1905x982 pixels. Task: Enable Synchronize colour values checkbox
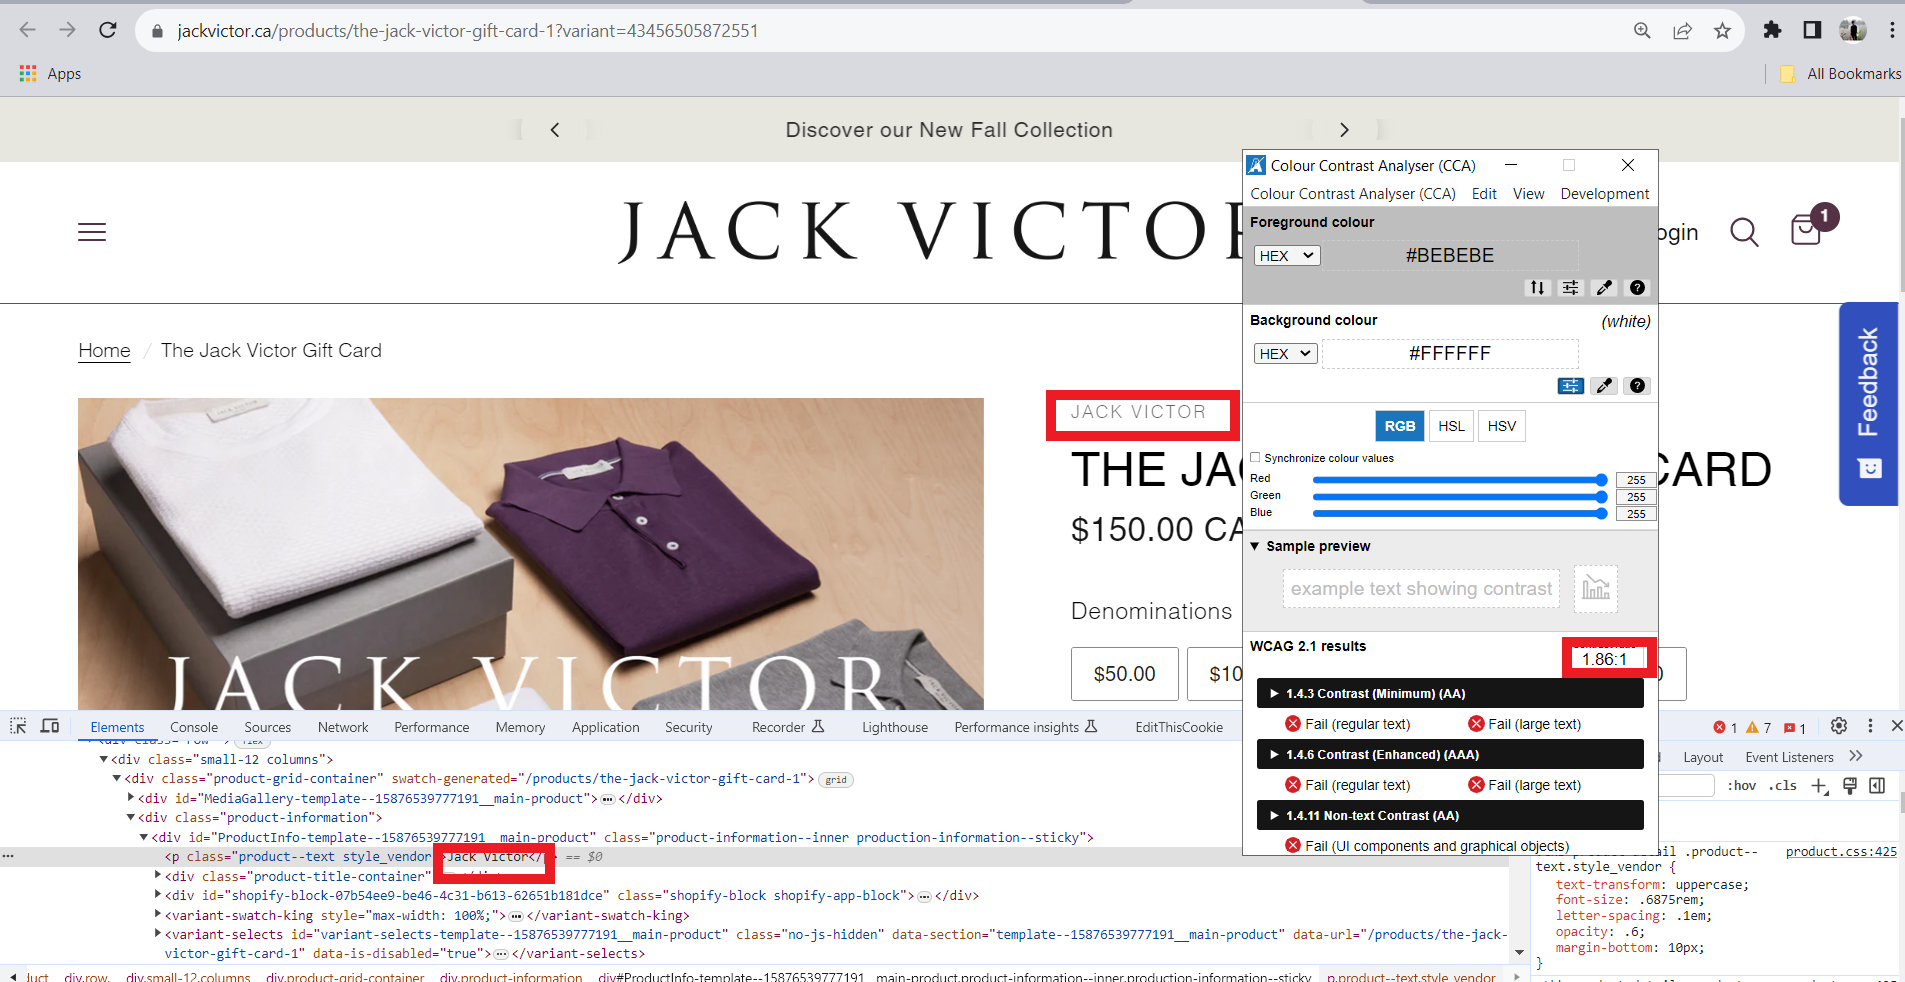point(1256,458)
